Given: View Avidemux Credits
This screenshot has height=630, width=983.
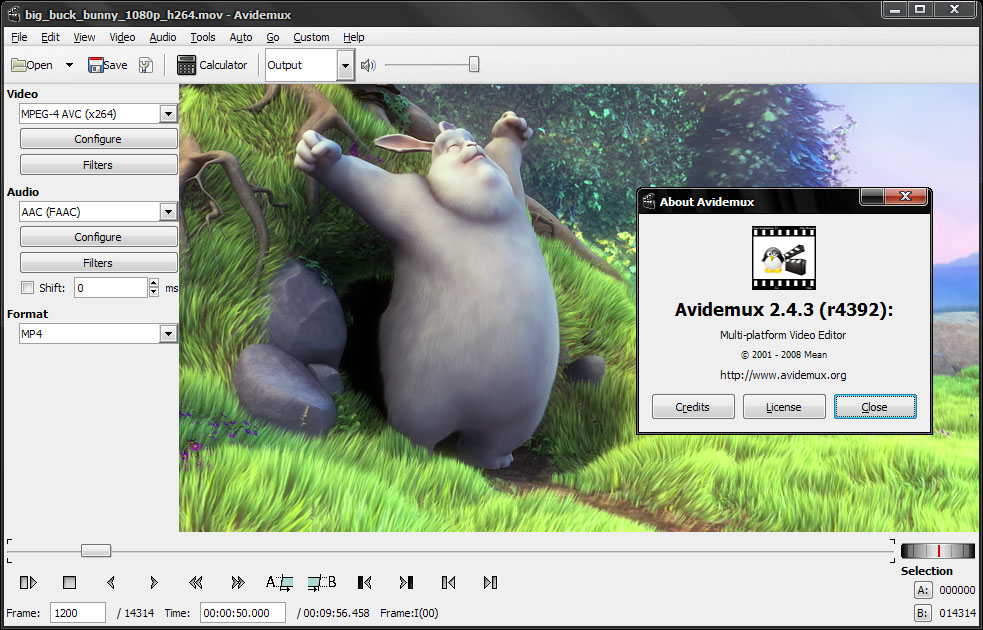Looking at the screenshot, I should pos(693,406).
